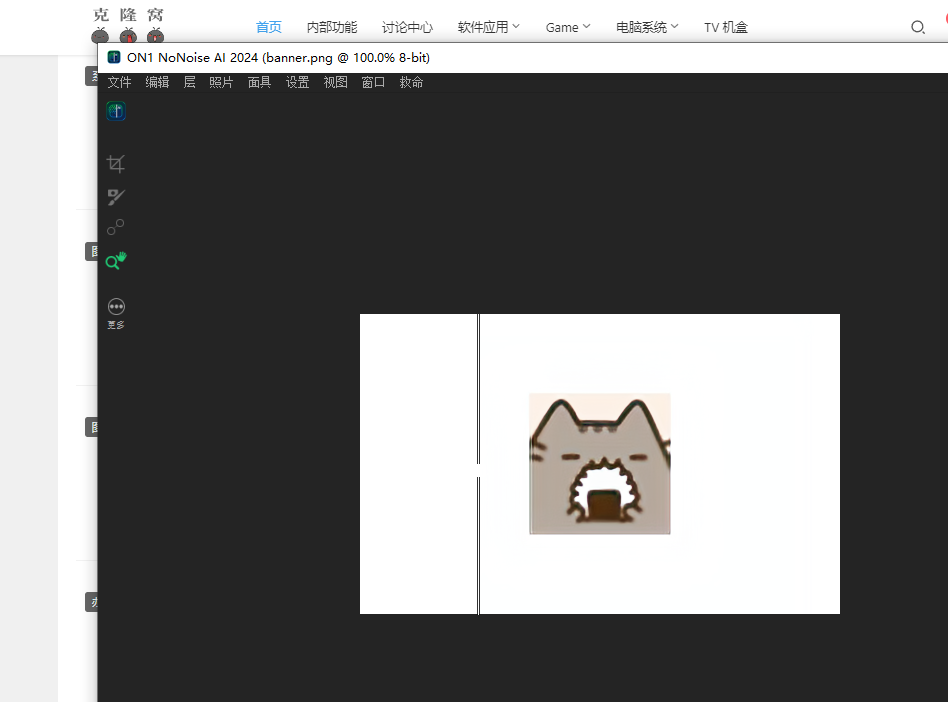Select the Retouch brush tool
The width and height of the screenshot is (948, 702).
coord(115,197)
